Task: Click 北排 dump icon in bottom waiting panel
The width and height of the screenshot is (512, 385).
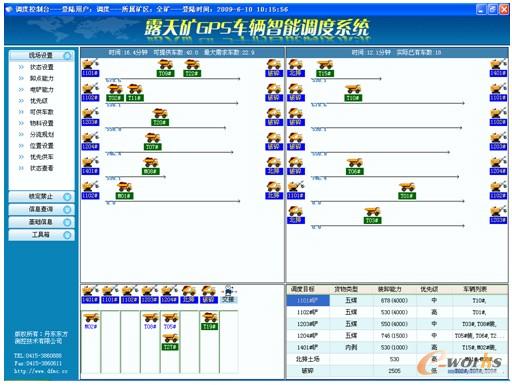Action: tap(189, 294)
